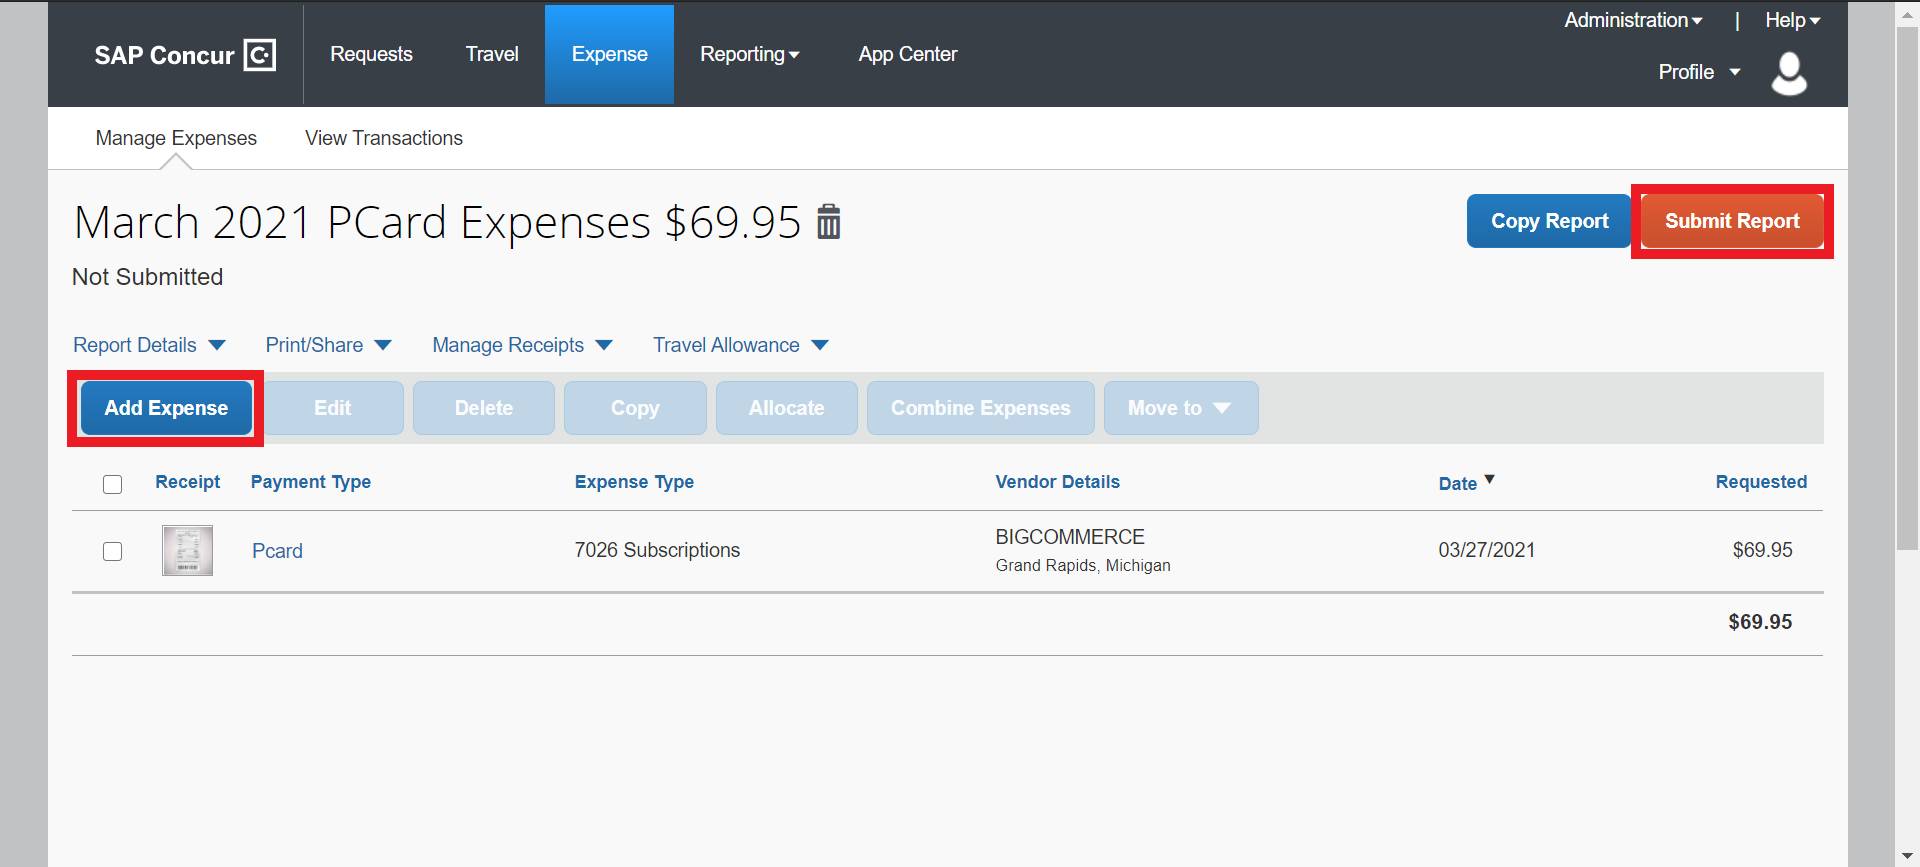This screenshot has width=1920, height=867.
Task: Switch to the View Transactions tab
Action: (x=383, y=138)
